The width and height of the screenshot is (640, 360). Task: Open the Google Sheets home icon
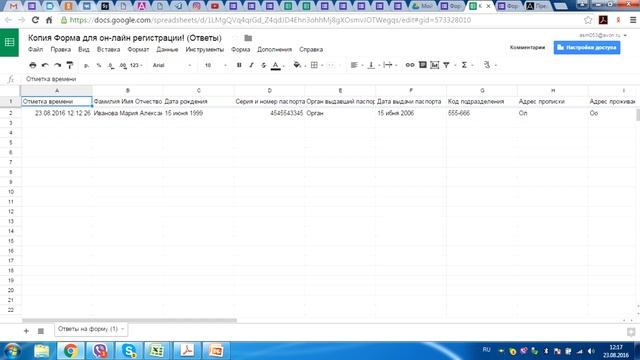point(9,42)
